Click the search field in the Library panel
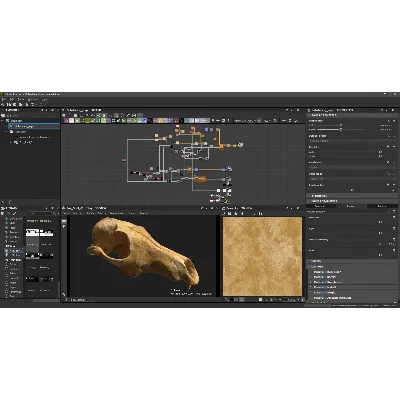This screenshot has height=400, width=400. pos(41,213)
